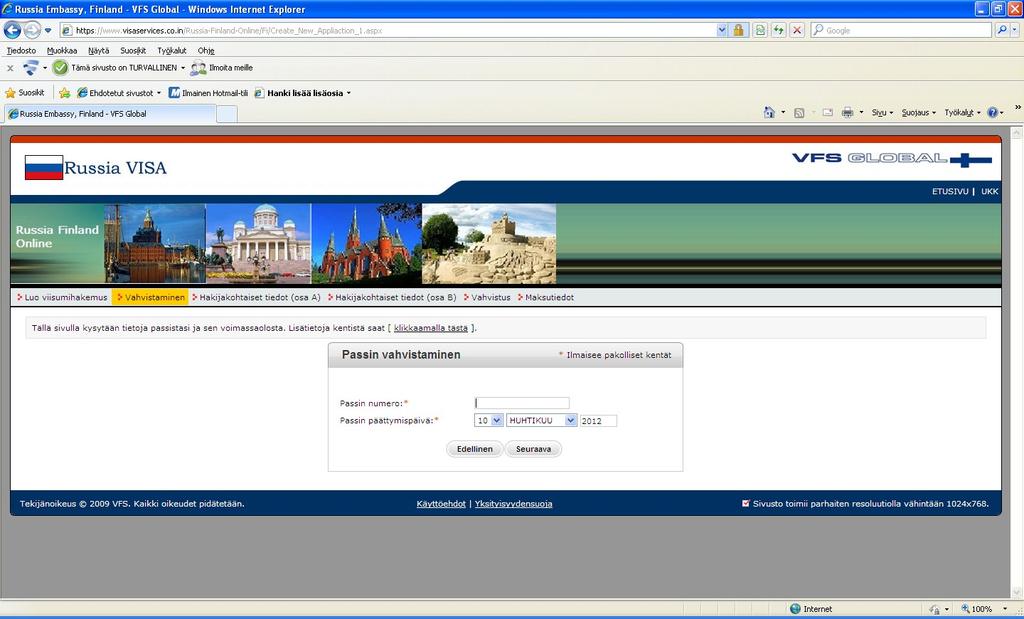Expand the Print options dropdown arrow
Screen dimensions: 1024x619
[861, 112]
